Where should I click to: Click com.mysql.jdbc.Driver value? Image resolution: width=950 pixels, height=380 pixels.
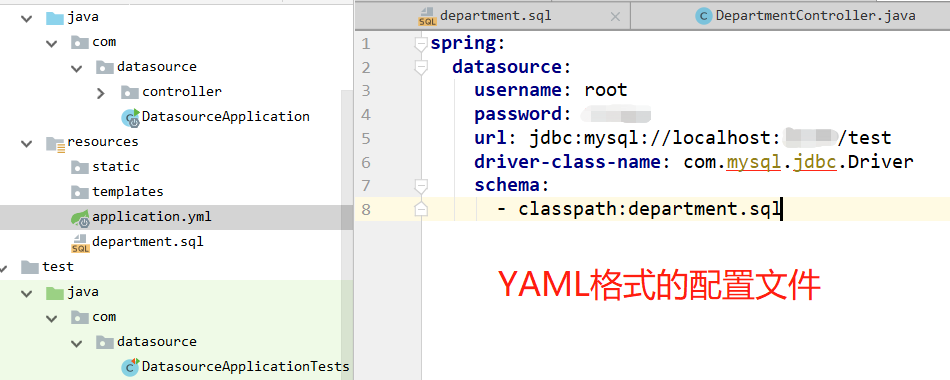[799, 162]
